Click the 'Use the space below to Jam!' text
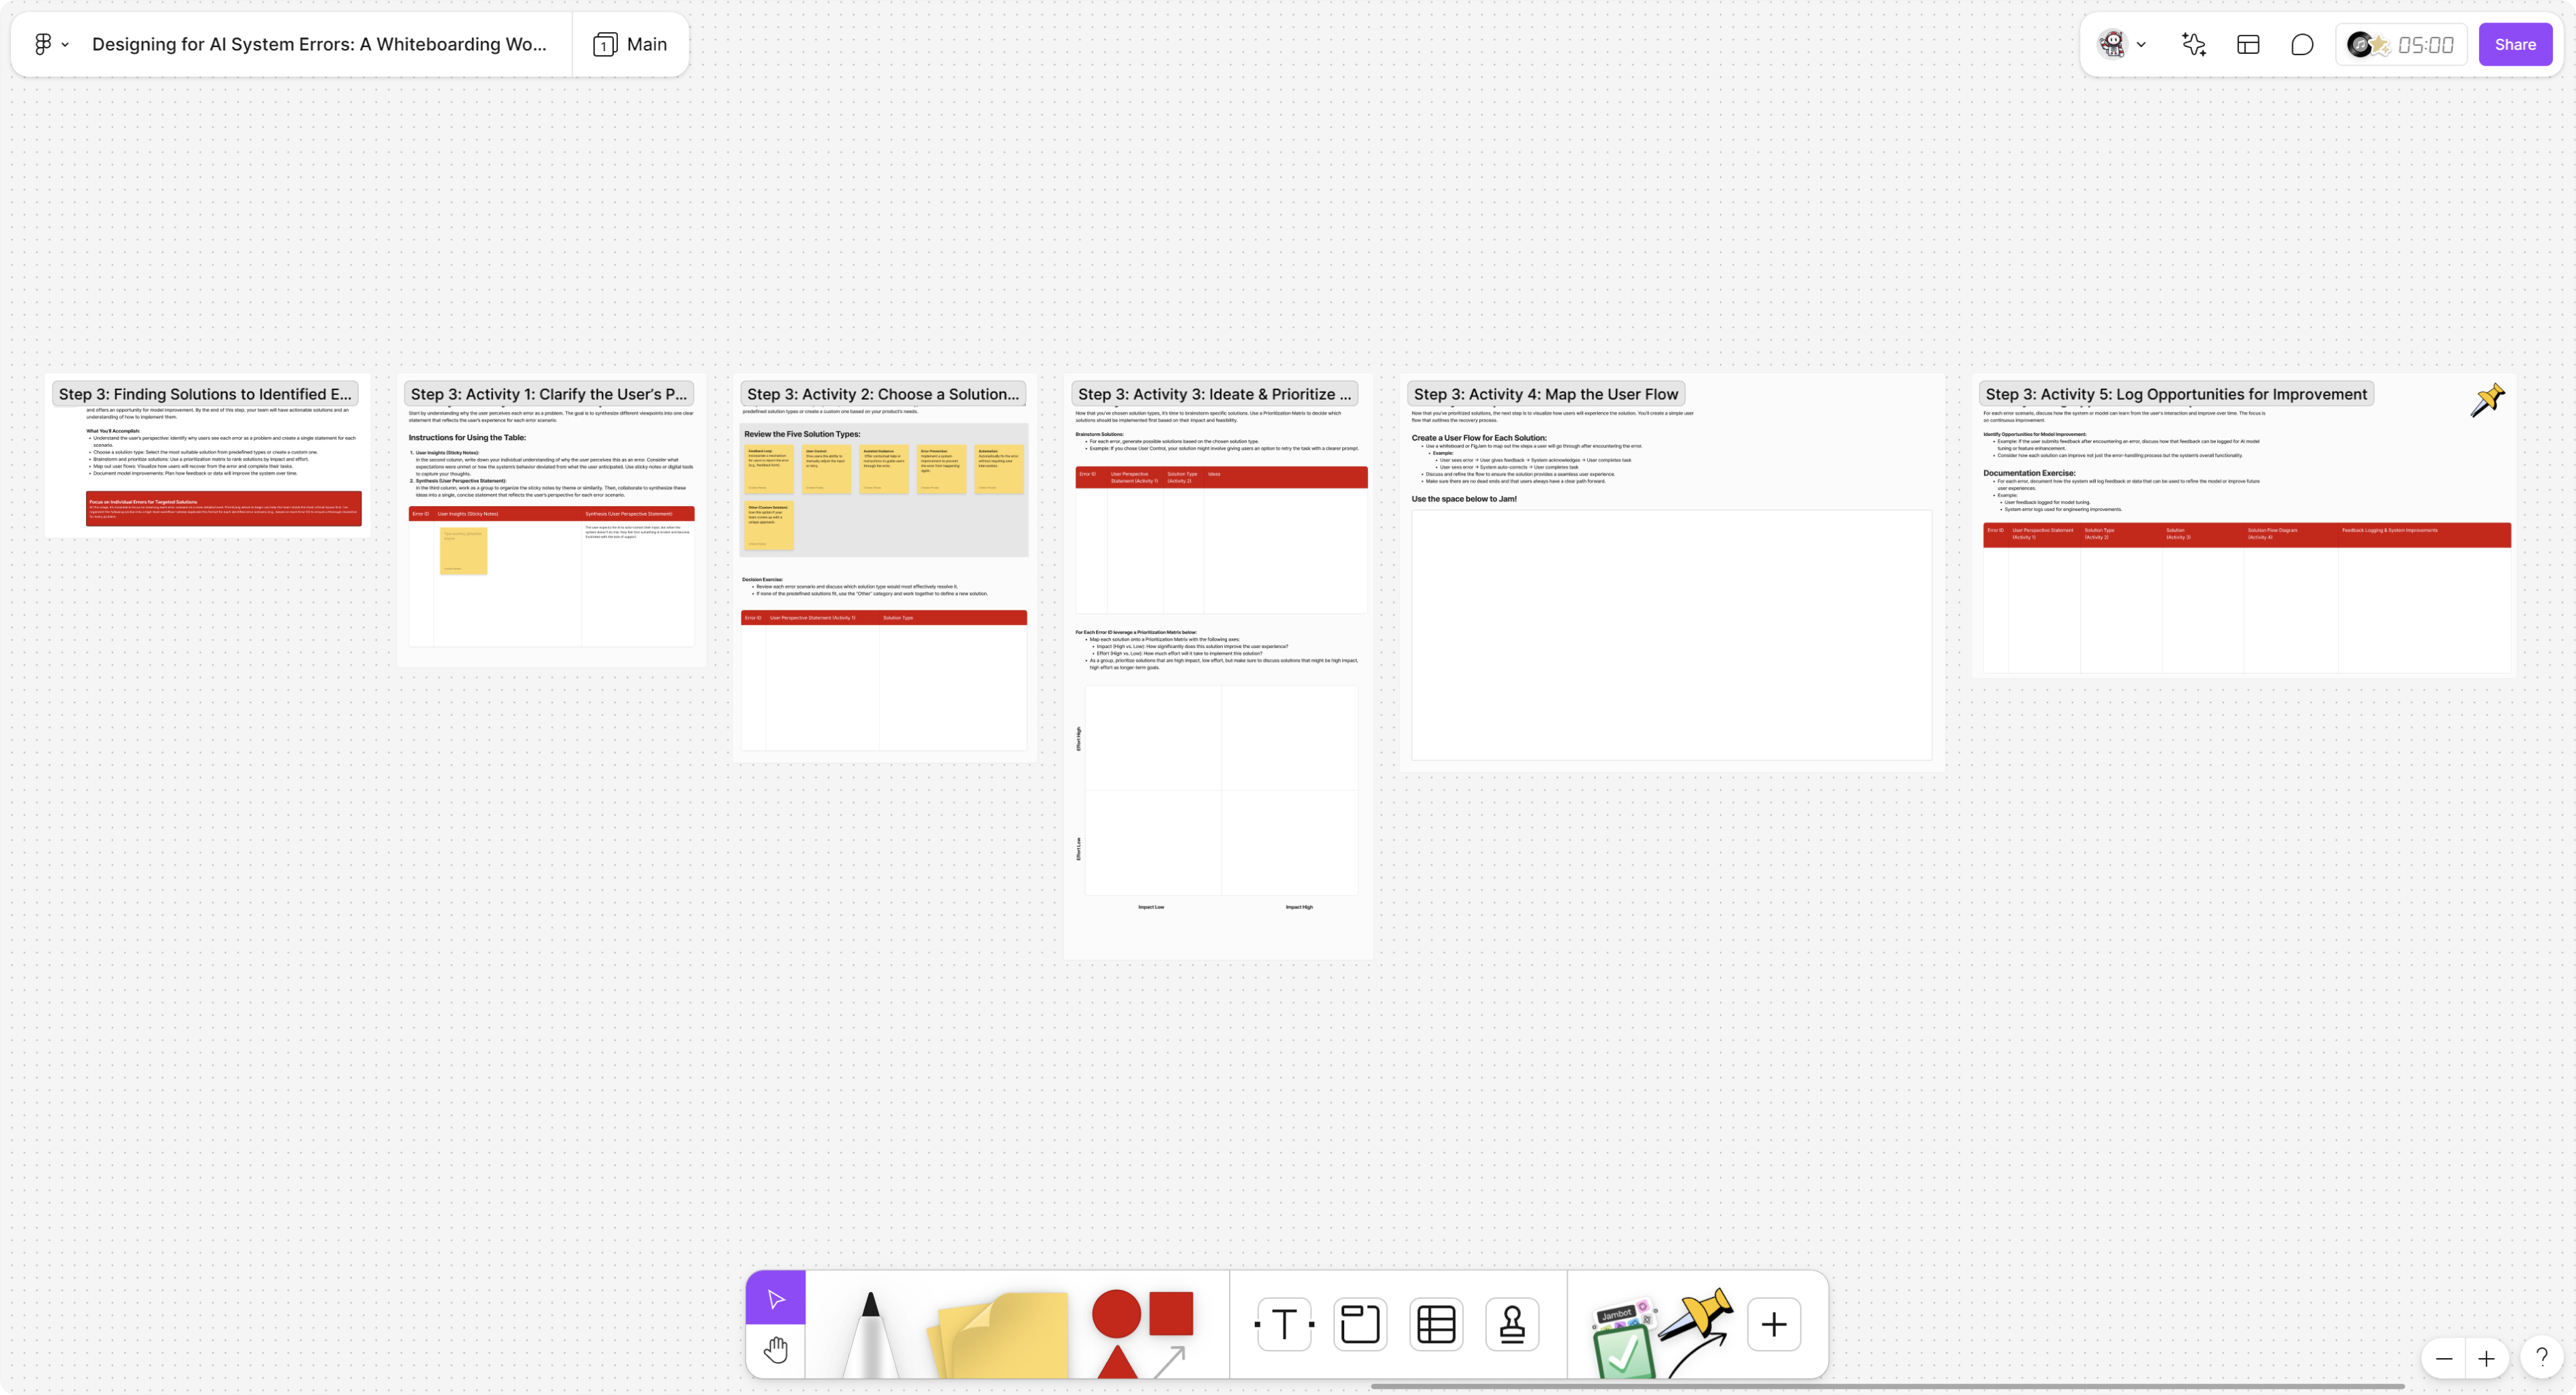Screen dimensions: 2576x1395 coord(1464,499)
